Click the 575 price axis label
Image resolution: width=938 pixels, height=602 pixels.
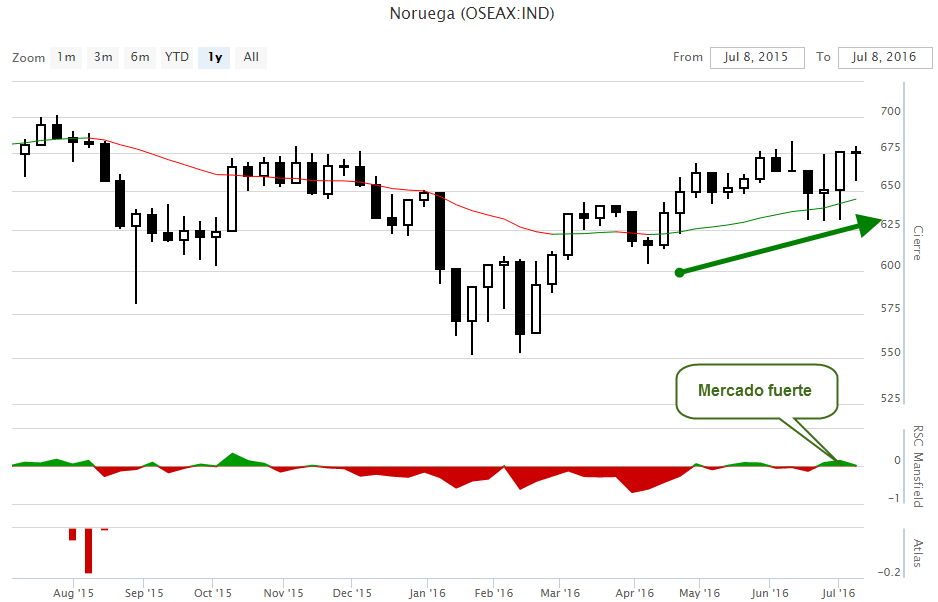pyautogui.click(x=890, y=308)
